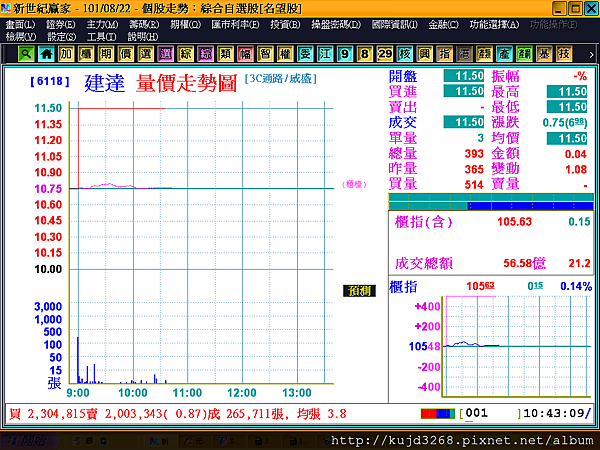Click the green magnifier search icon
Screen dimensions: 600x450
tap(26, 54)
